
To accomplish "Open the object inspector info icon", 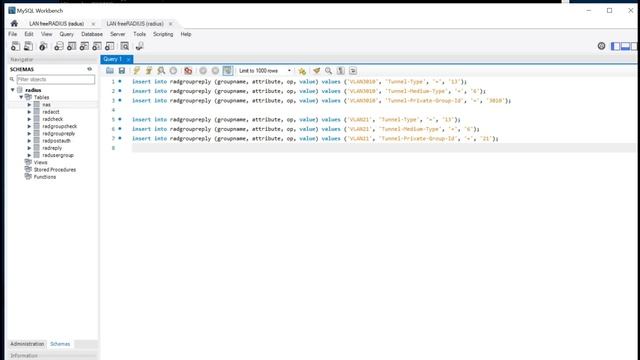I will coord(43,46).
